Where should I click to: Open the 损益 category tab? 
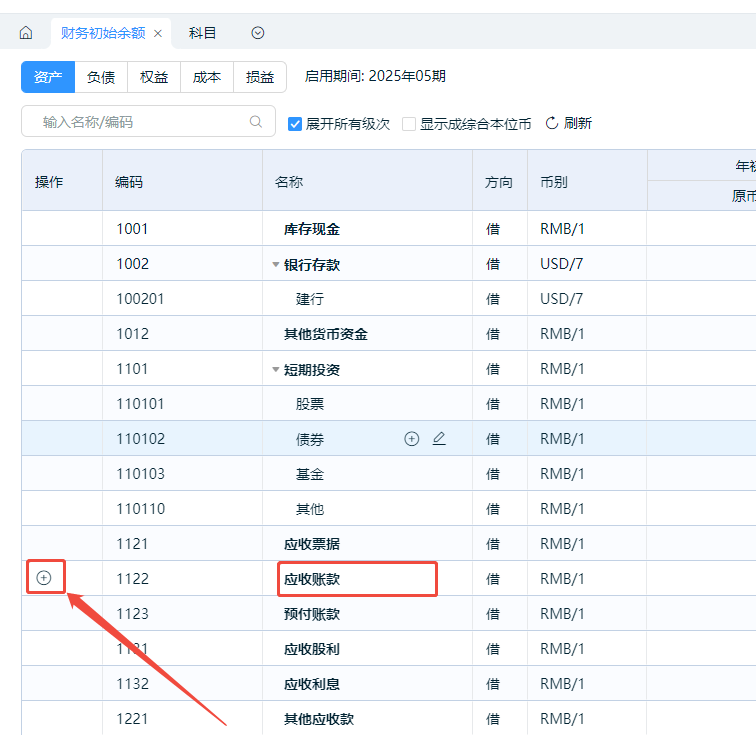tap(260, 77)
